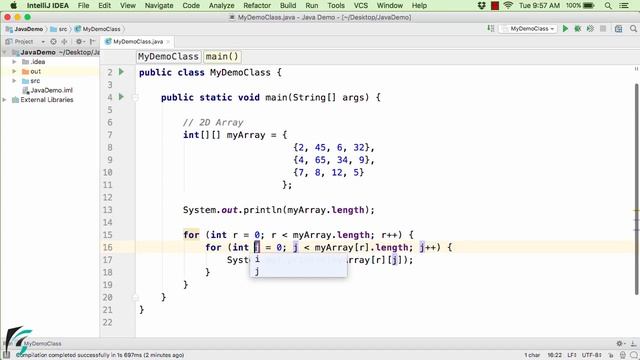Viewport: 640px width, 360px height.
Task: Close the MyDemoClass.java tab
Action: (168, 42)
